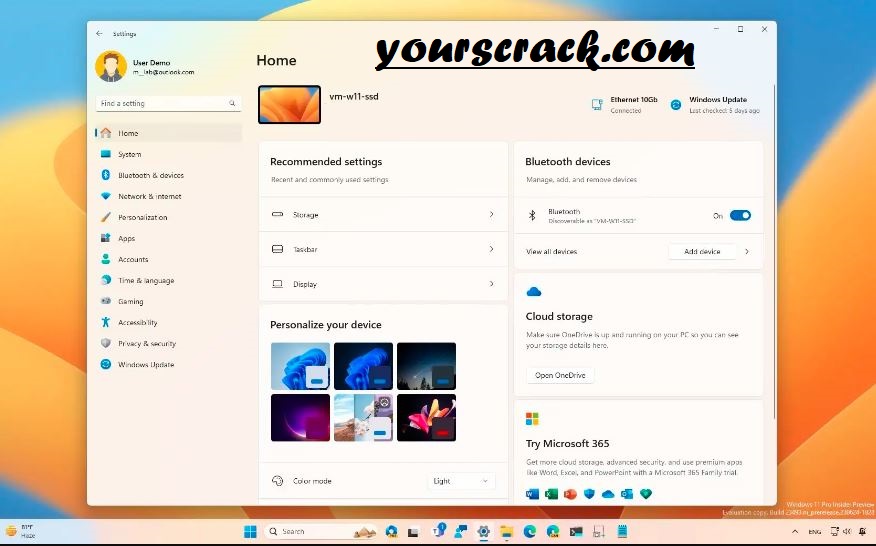Click the Home house icon in sidebar
The height and width of the screenshot is (546, 876).
point(106,133)
